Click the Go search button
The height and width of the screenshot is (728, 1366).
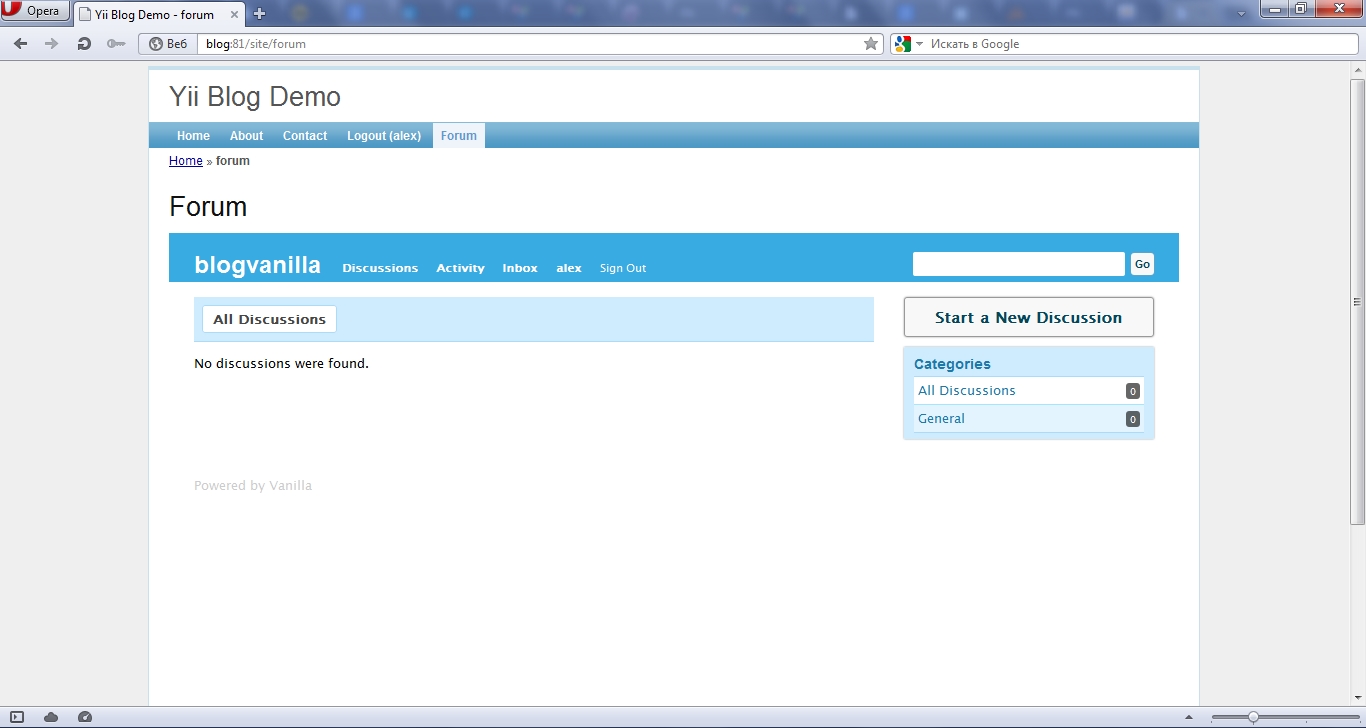[x=1142, y=264]
